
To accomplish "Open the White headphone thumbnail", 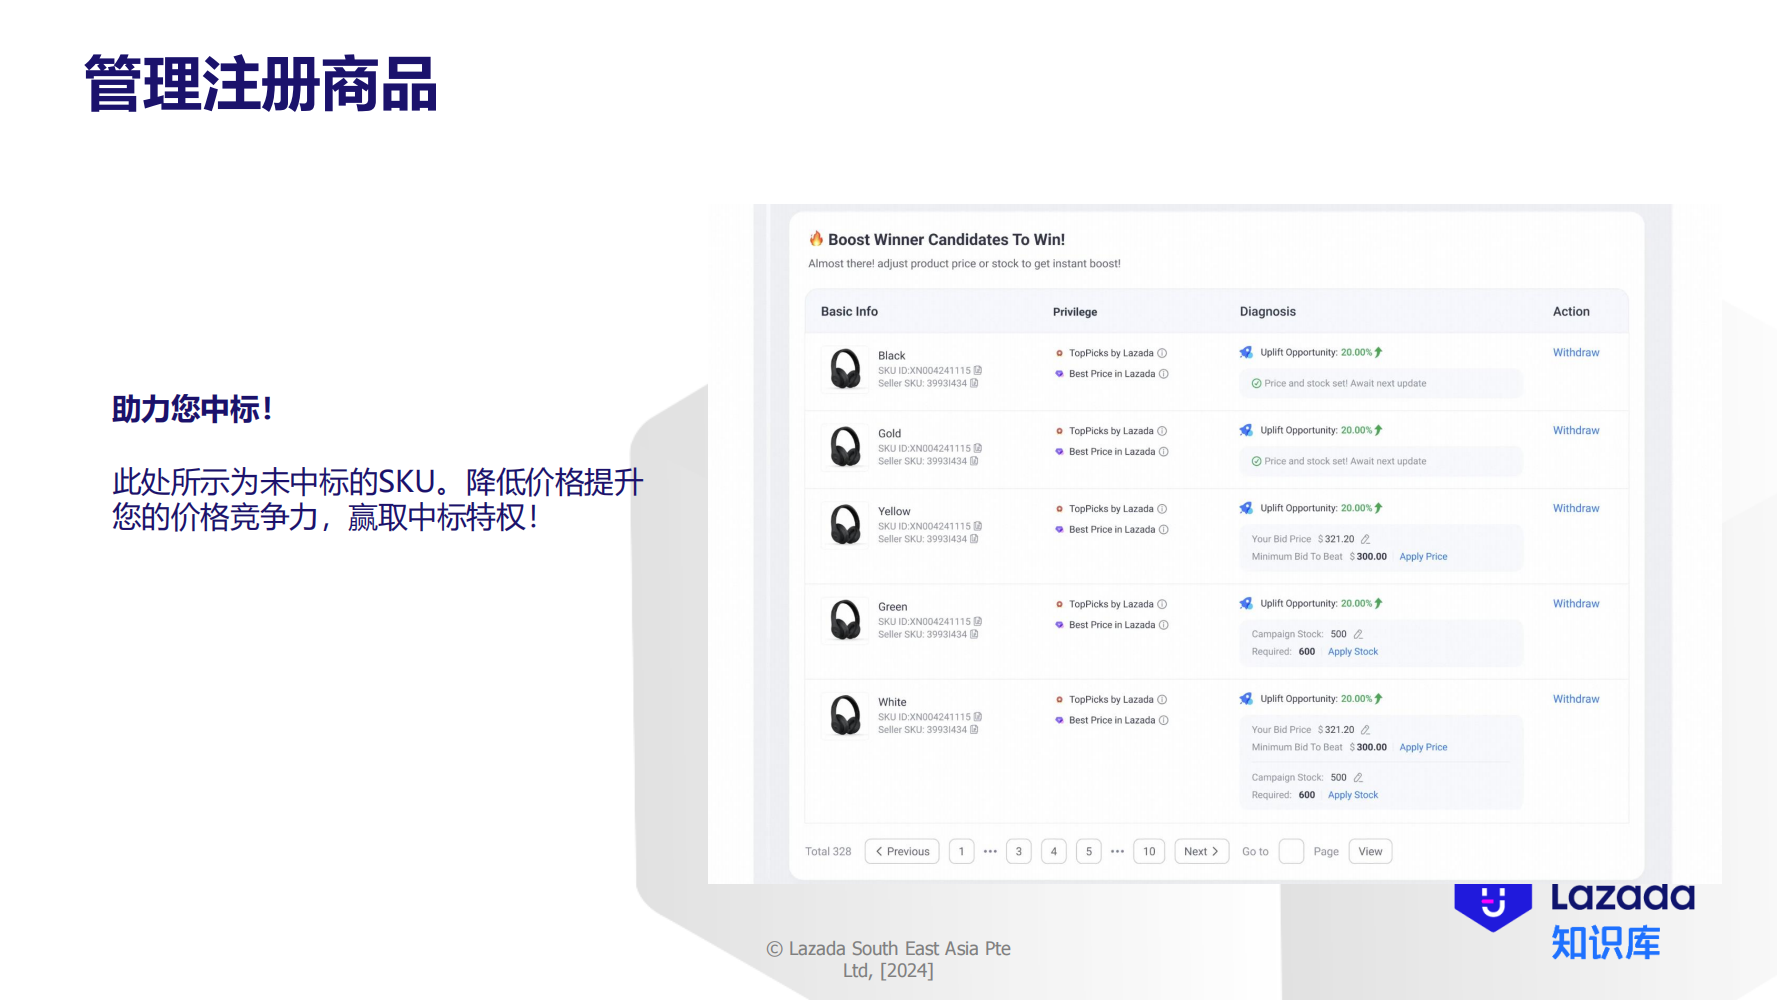I will (x=846, y=716).
